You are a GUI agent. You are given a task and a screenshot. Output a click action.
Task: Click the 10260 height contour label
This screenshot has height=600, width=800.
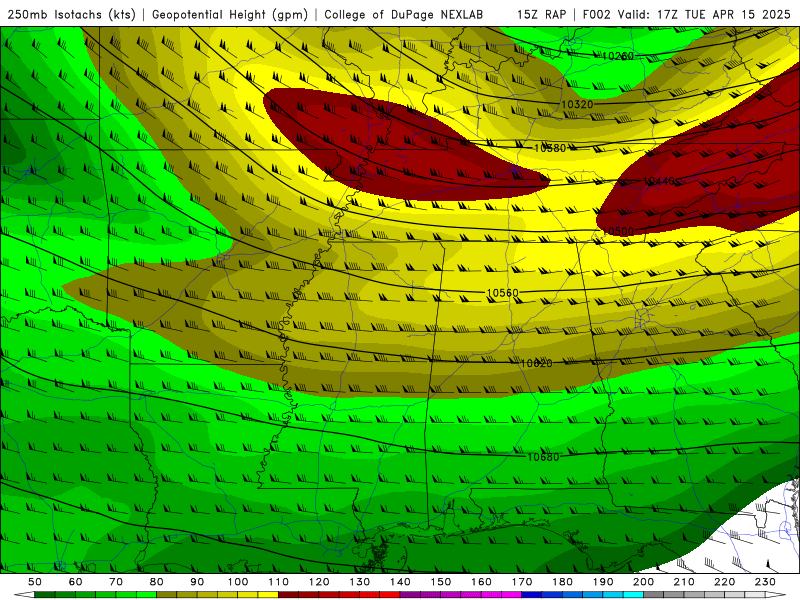(617, 56)
